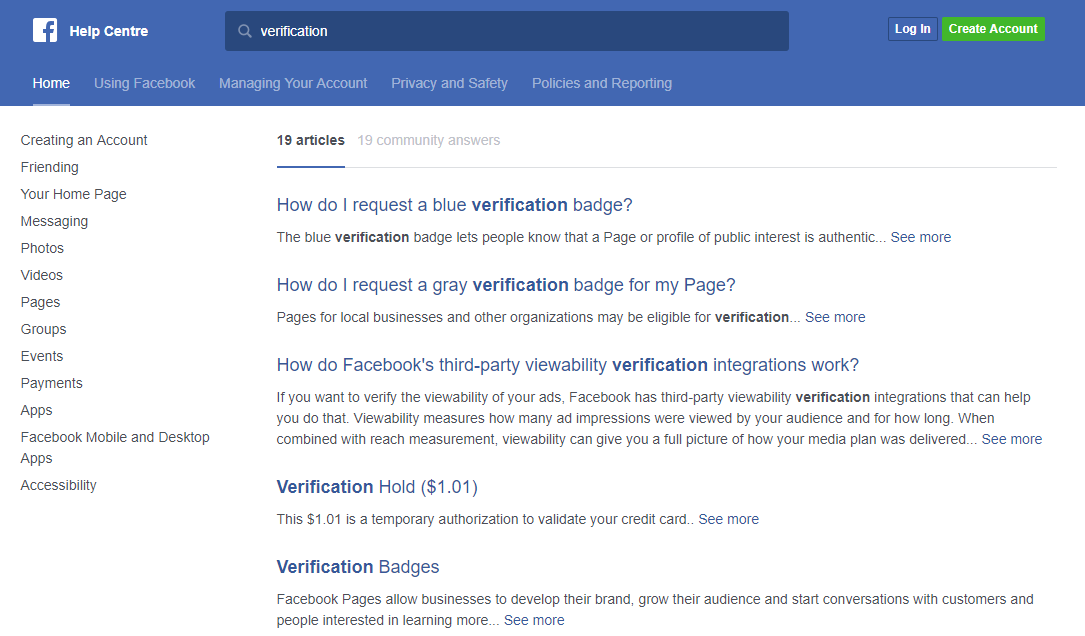Open Creating an Account sidebar topic
The width and height of the screenshot is (1085, 636).
[x=84, y=140]
